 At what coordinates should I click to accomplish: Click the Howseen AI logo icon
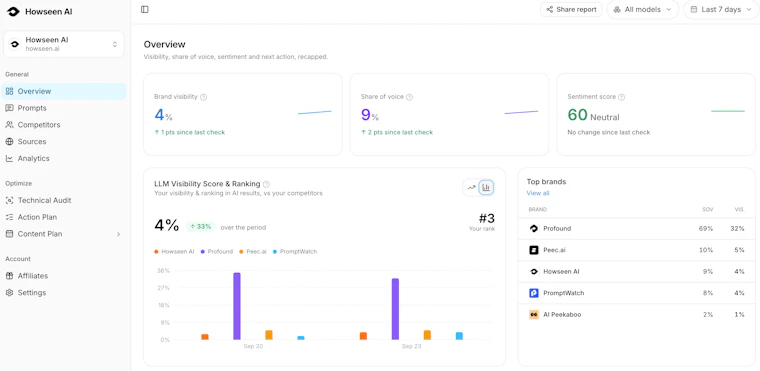pos(13,12)
